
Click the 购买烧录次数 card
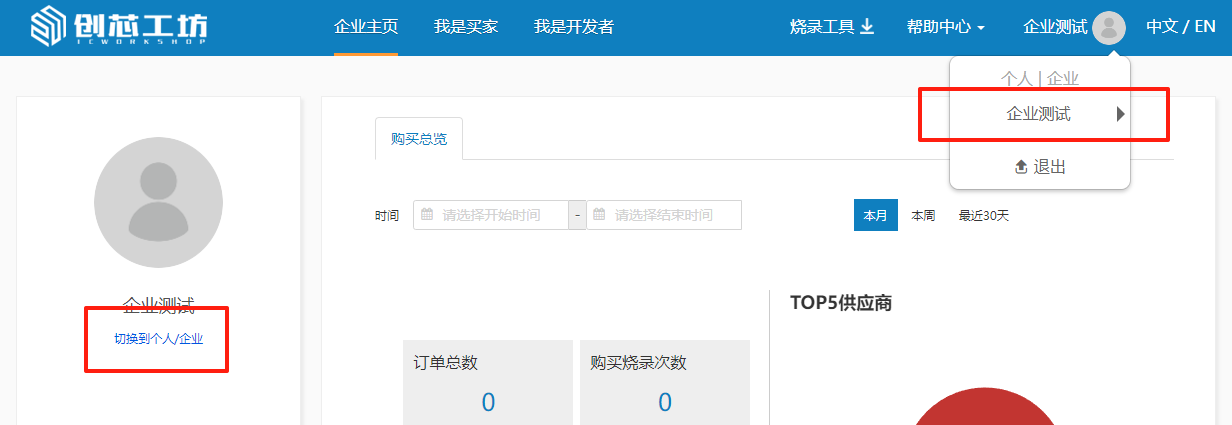665,382
